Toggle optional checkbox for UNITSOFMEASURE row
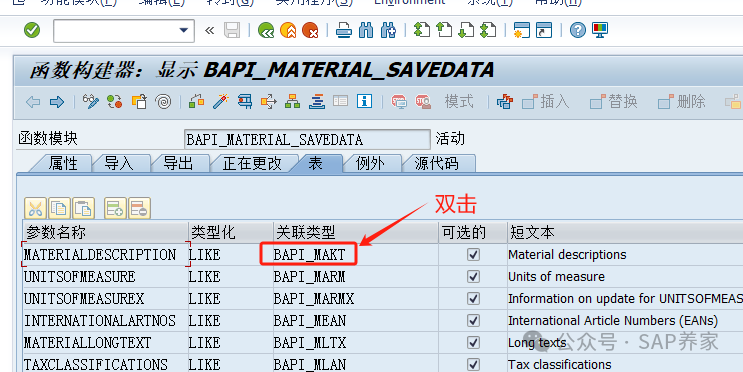 coord(473,277)
